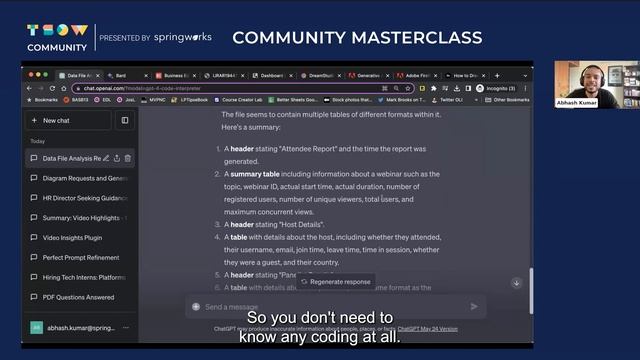
Task: Click the plus attachment icon in message box
Action: 196,307
